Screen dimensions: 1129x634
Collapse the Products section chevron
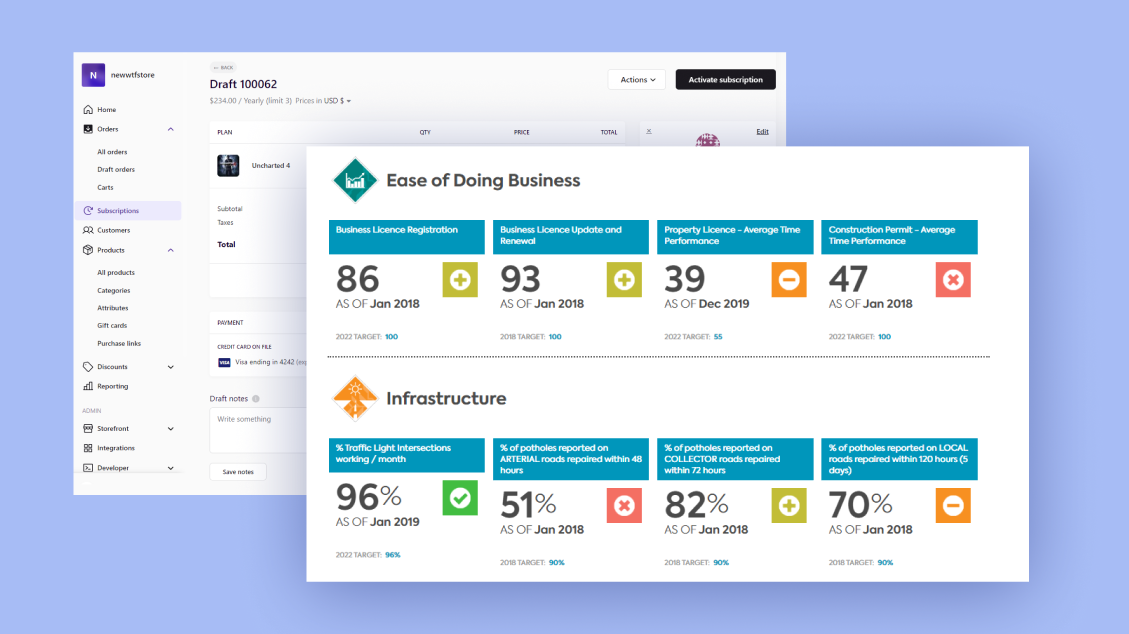(171, 250)
